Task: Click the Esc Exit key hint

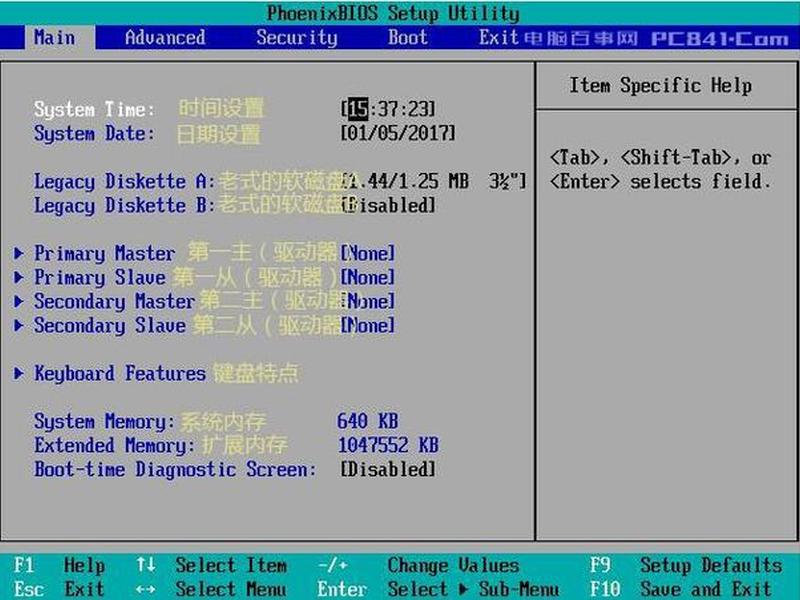Action: [60, 589]
